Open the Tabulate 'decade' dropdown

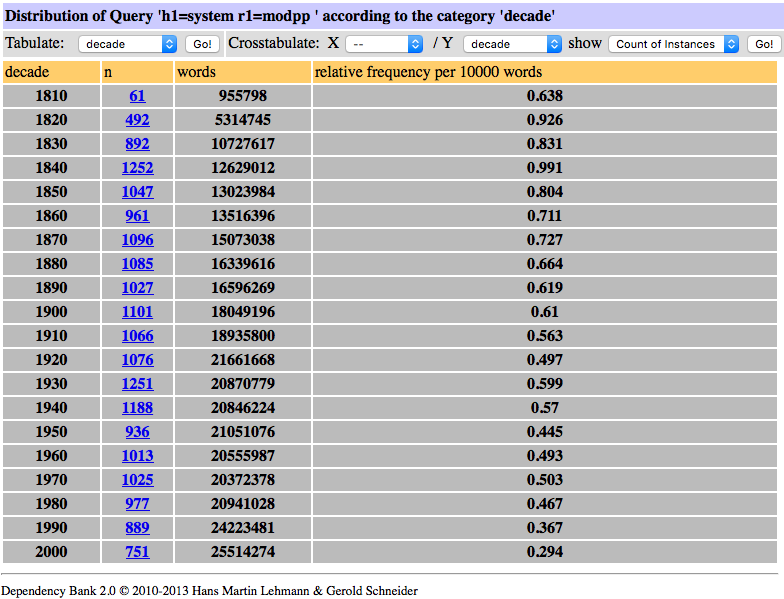pyautogui.click(x=128, y=44)
